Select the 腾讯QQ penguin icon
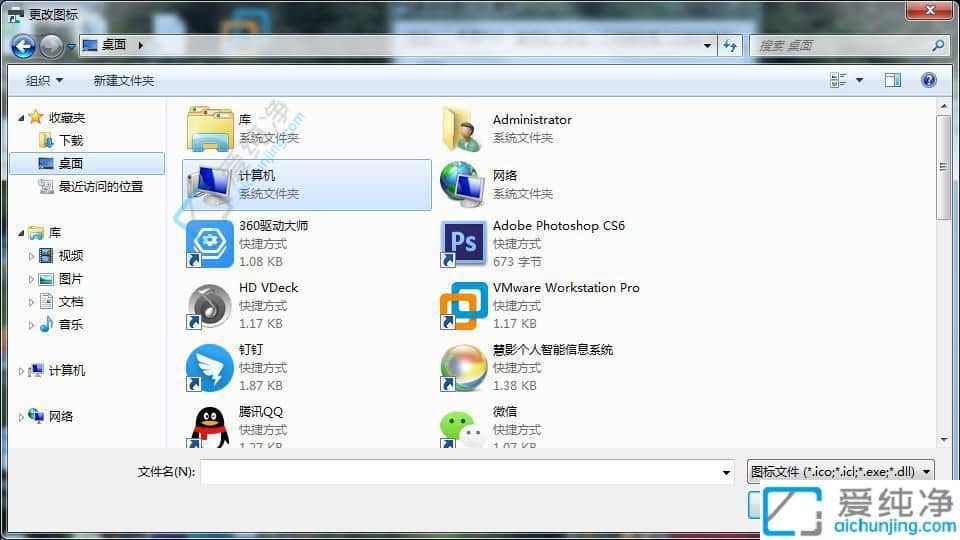This screenshot has height=540, width=960. [210, 427]
